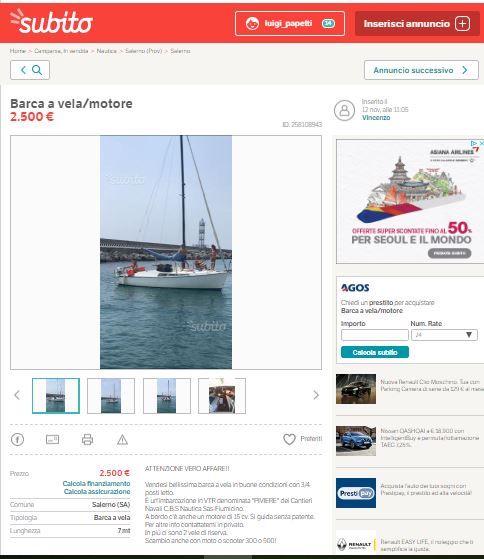Open the Subito logo home page
The height and width of the screenshot is (559, 484).
(51, 22)
